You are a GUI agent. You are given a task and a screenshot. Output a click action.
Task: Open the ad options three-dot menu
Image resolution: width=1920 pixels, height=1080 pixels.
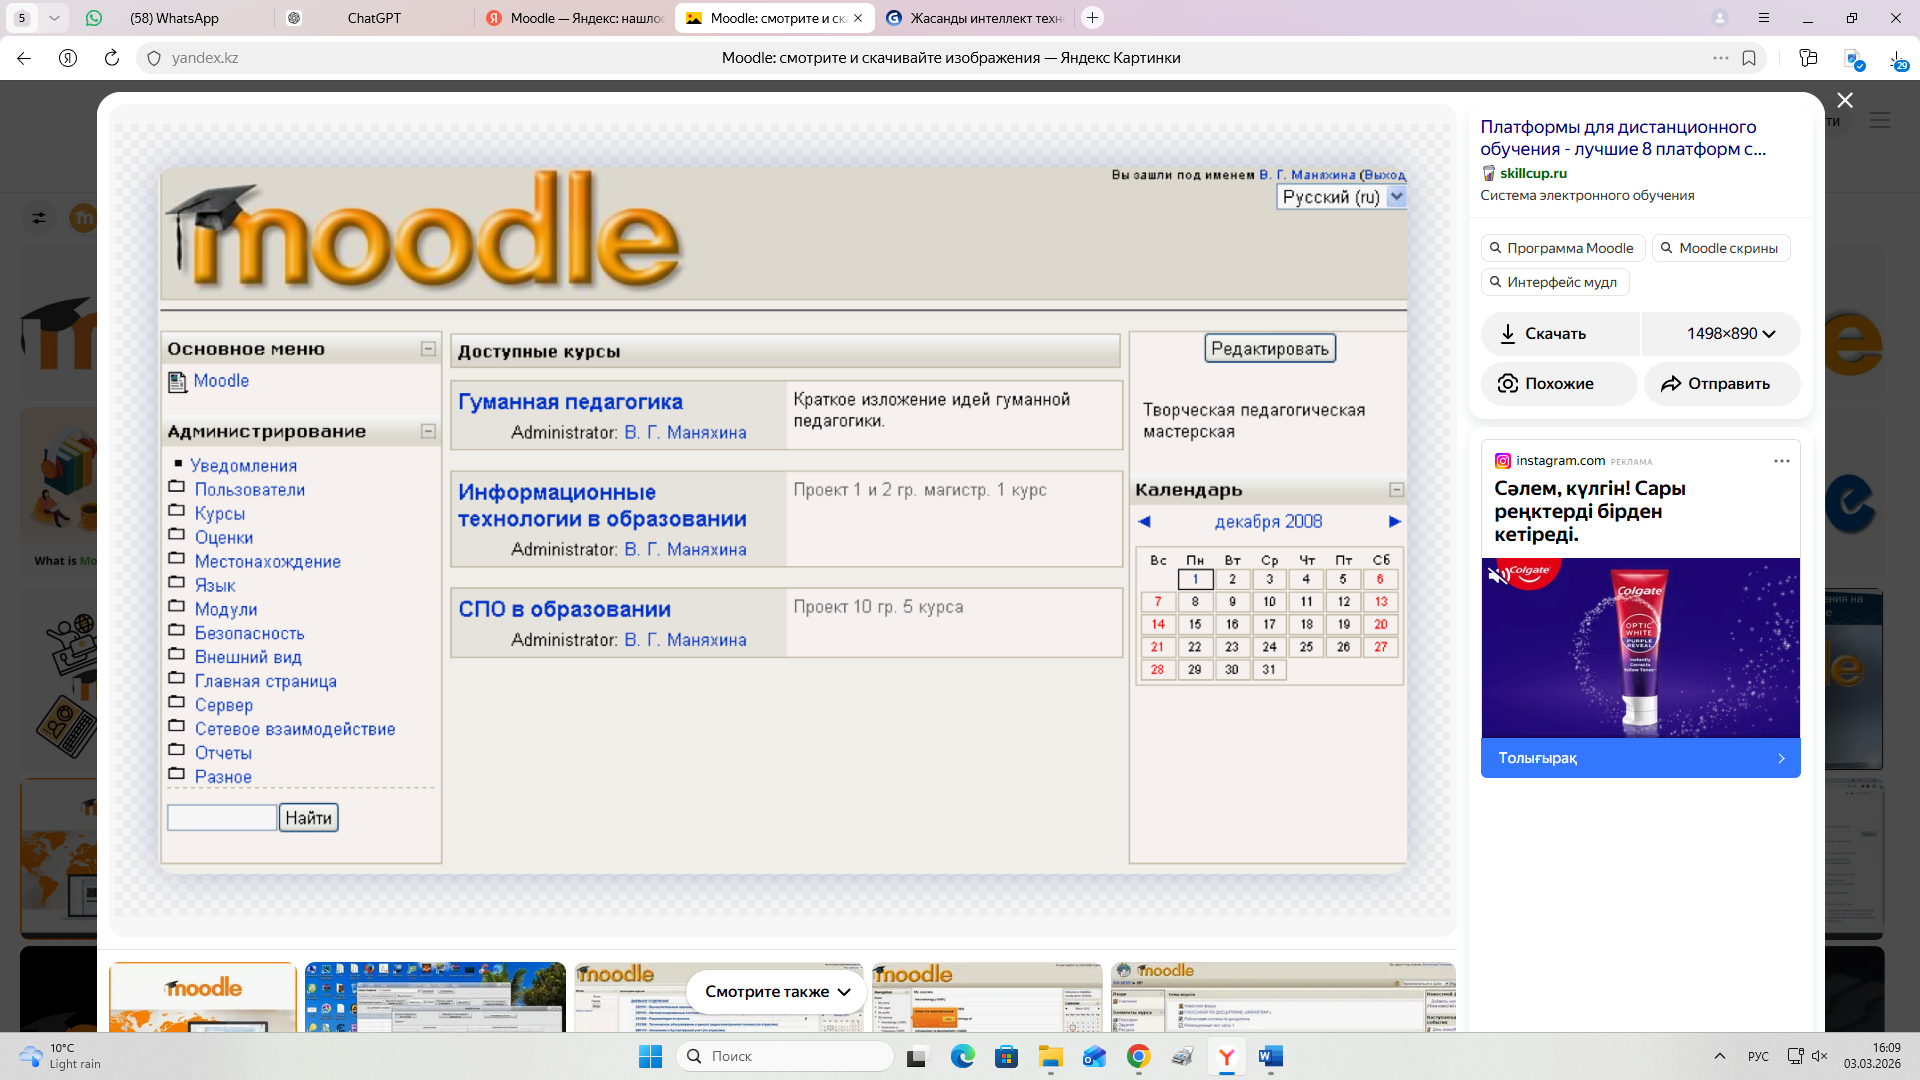point(1781,461)
